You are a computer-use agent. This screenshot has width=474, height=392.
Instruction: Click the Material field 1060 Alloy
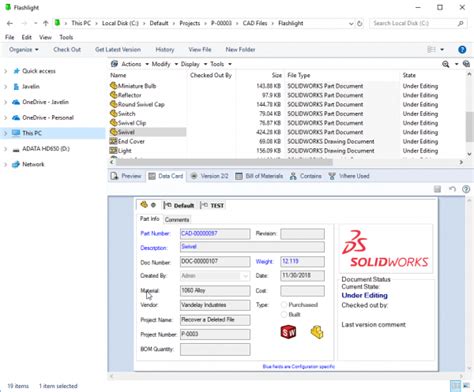point(215,291)
